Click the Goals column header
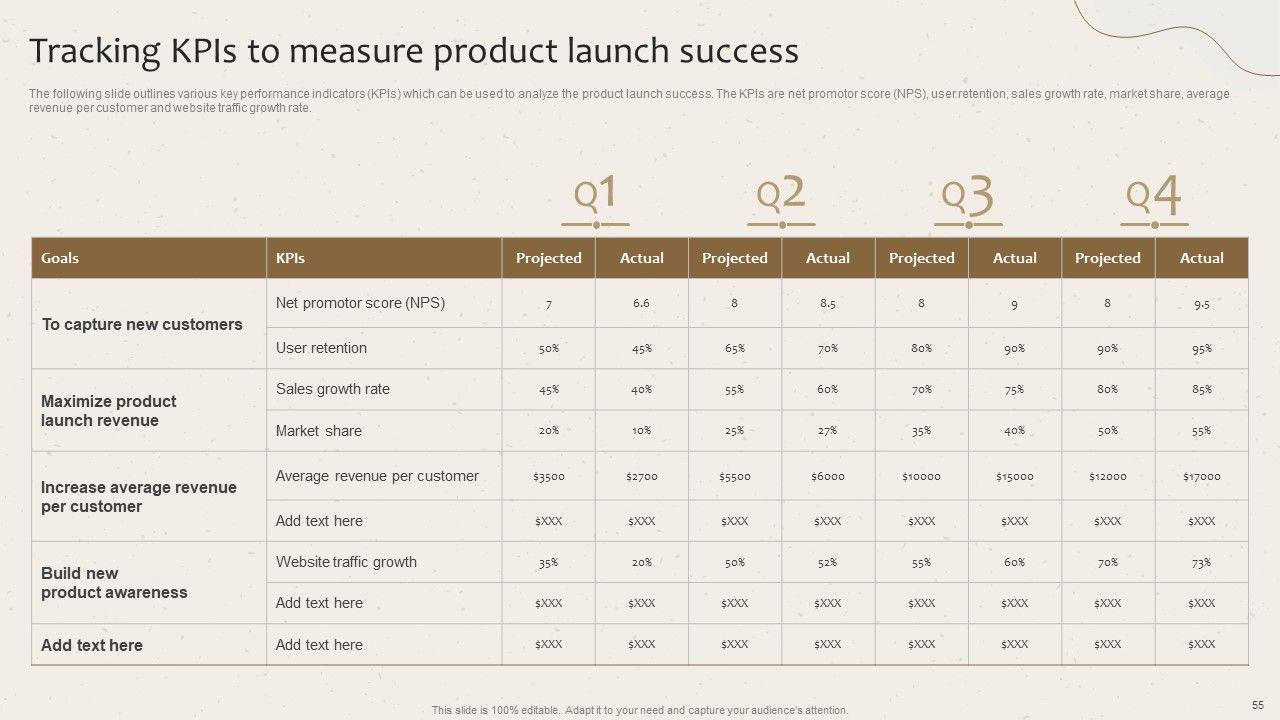This screenshot has height=720, width=1280. pyautogui.click(x=60, y=258)
